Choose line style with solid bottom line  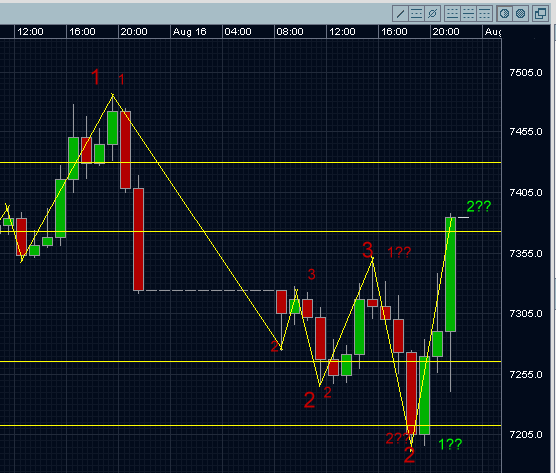pos(452,14)
